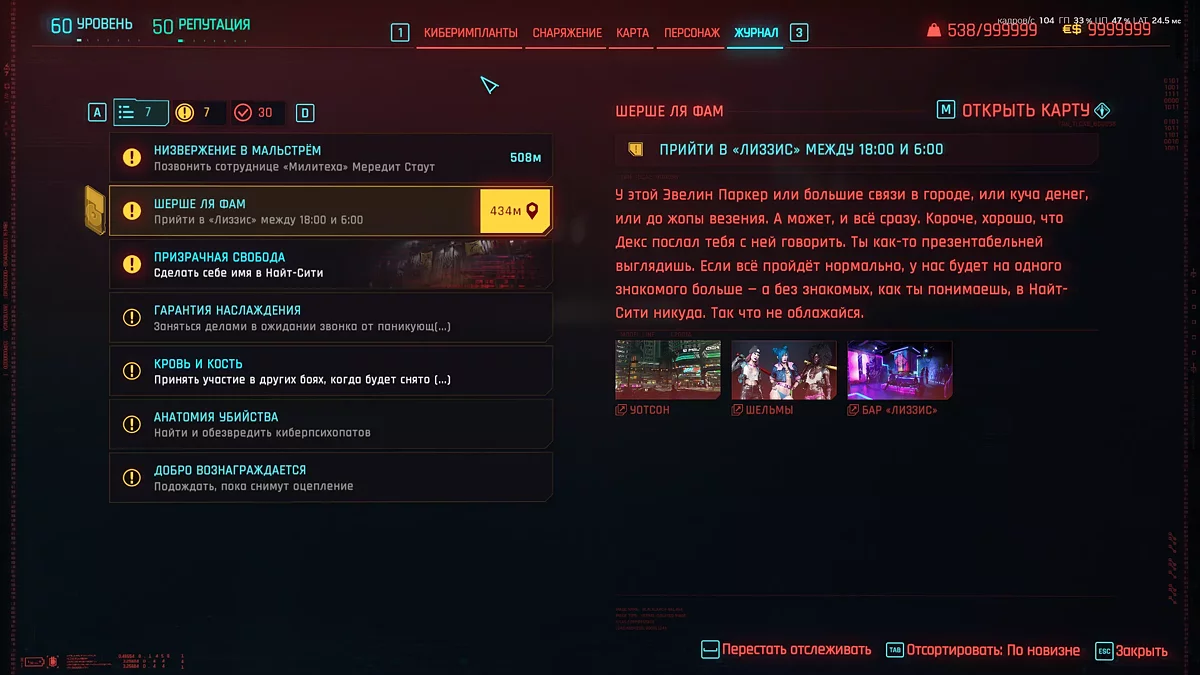This screenshot has height=675, width=1200.
Task: Click the A arrow to switch category
Action: [97, 112]
